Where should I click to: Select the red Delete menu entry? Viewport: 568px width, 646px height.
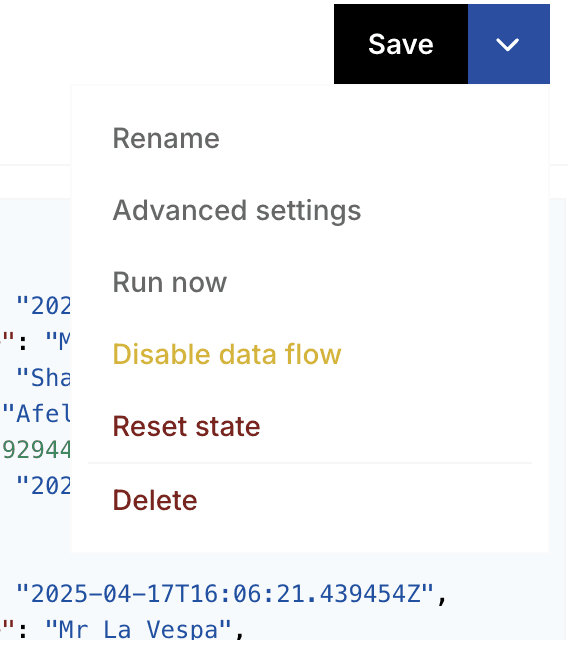(155, 500)
